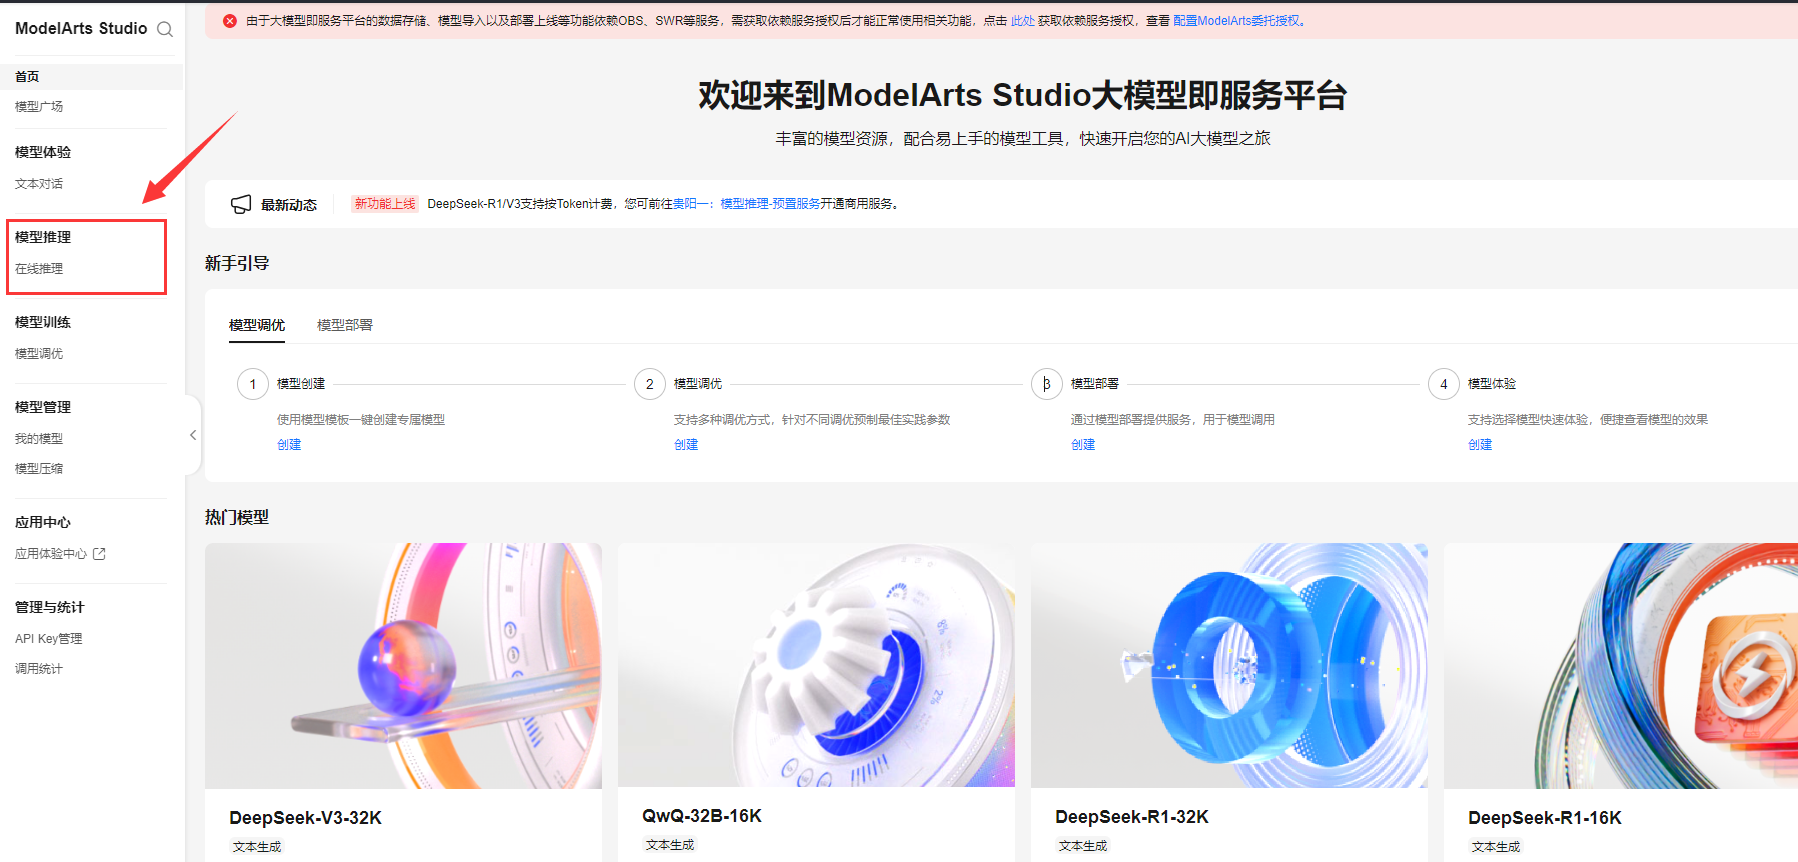Open the DeepSeek-R1-32K model thumbnail
1798x862 pixels.
[x=1229, y=665]
